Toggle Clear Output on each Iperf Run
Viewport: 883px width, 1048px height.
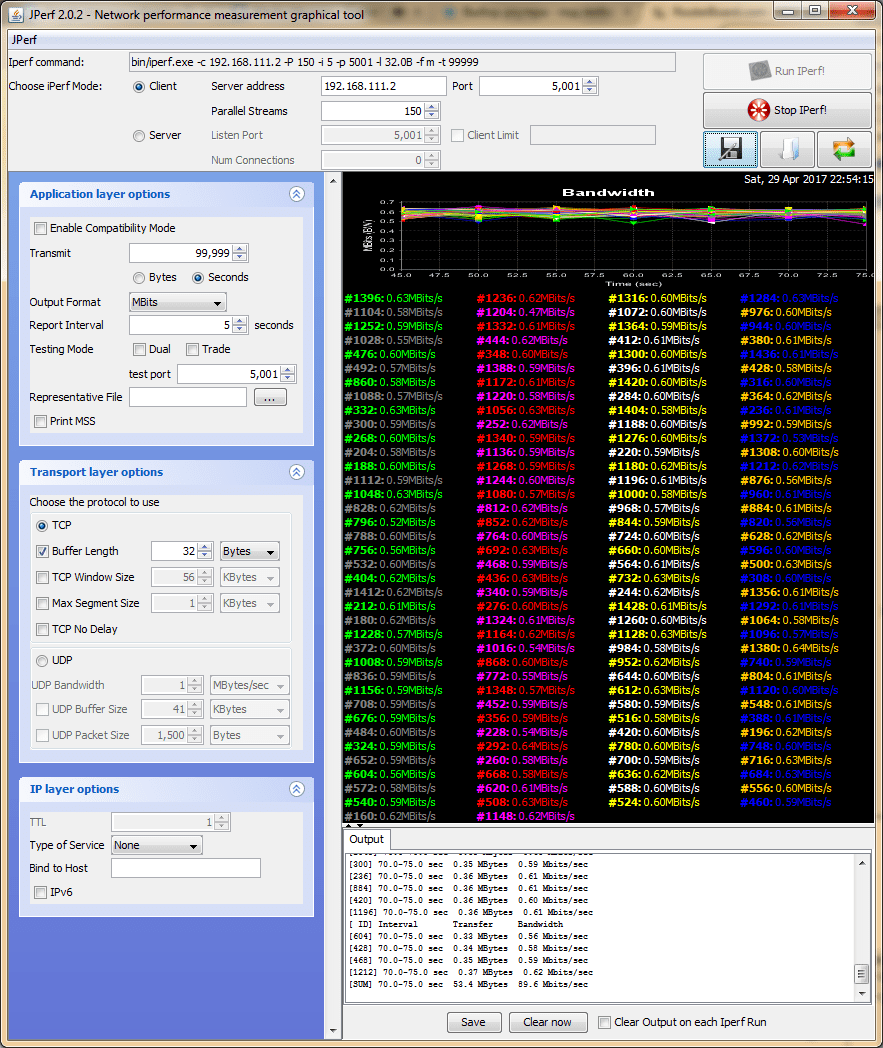603,1022
